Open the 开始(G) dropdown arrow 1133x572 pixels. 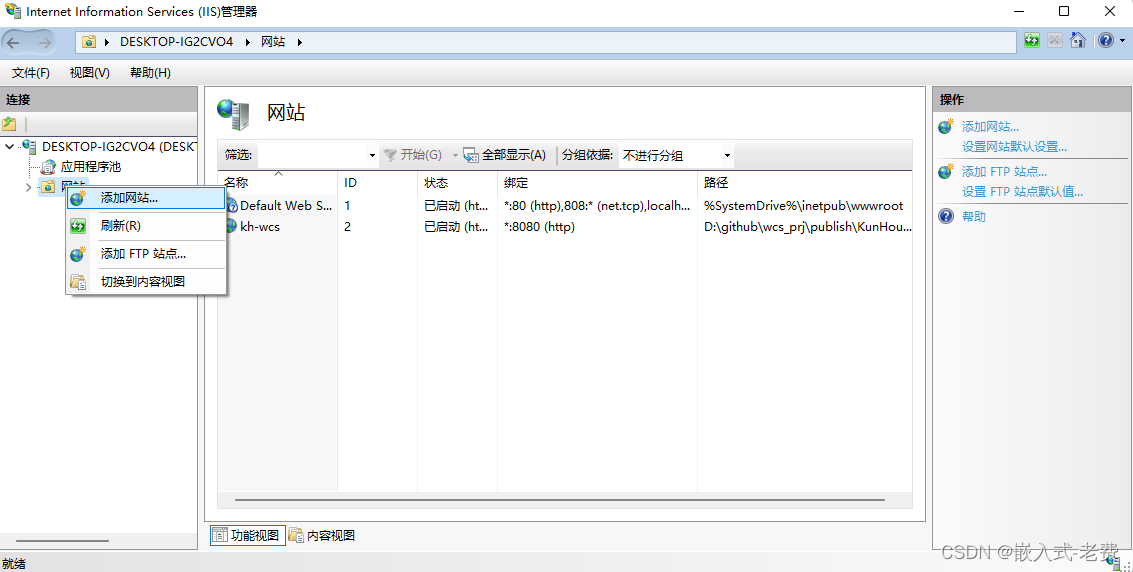pyautogui.click(x=455, y=155)
